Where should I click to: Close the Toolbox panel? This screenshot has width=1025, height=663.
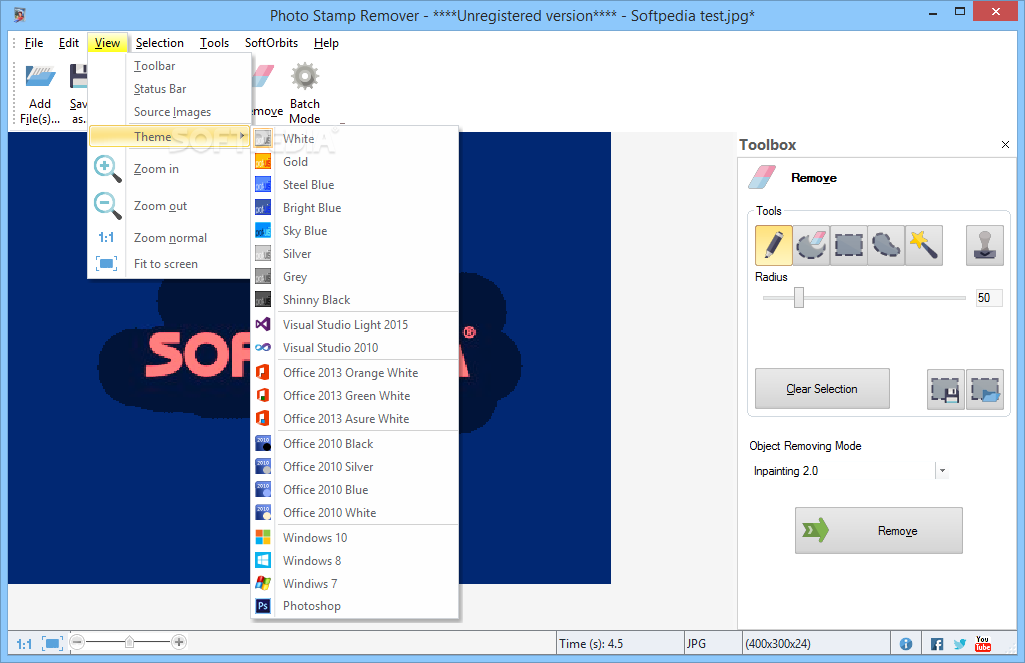pos(1005,144)
